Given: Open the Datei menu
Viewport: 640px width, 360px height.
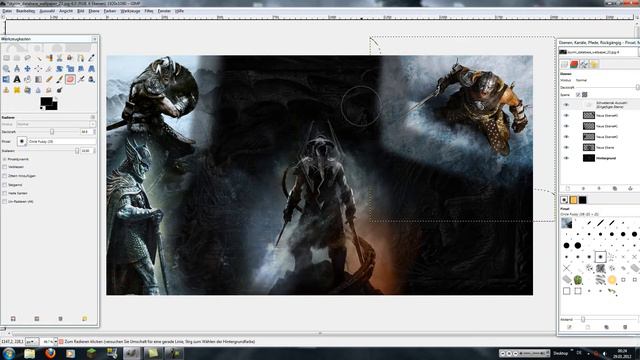Looking at the screenshot, I should [7, 11].
